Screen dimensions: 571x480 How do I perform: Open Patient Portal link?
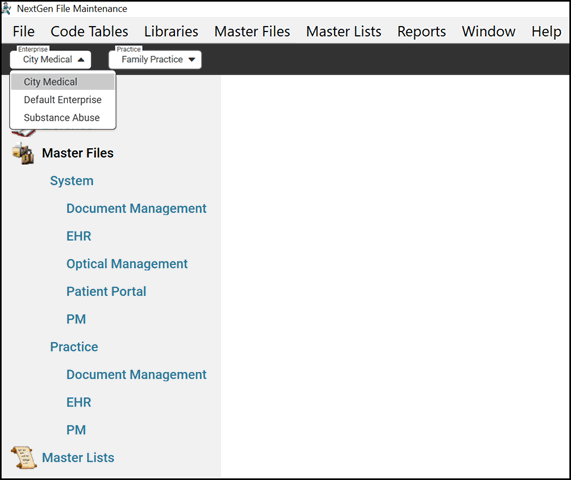106,291
